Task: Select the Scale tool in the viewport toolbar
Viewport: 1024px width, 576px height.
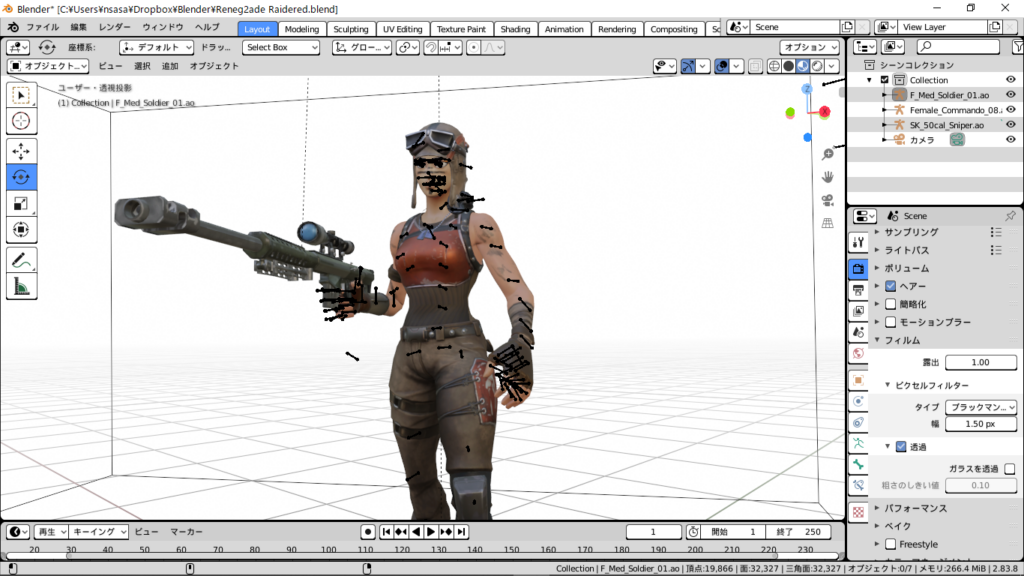Action: 22,204
